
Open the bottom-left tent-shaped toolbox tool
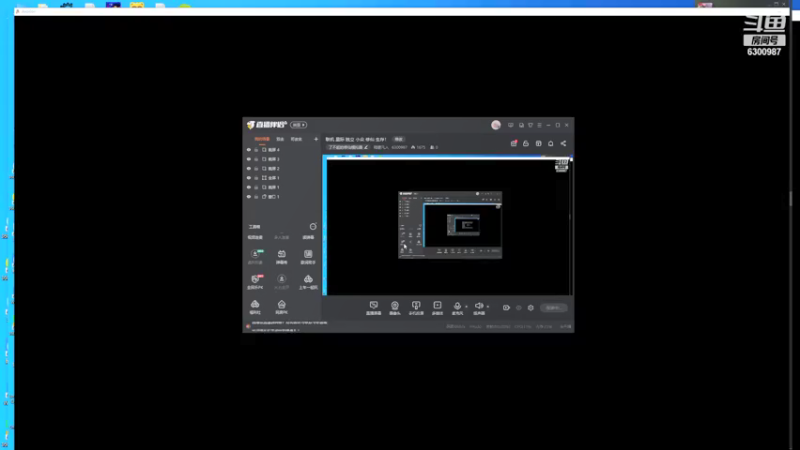point(255,307)
